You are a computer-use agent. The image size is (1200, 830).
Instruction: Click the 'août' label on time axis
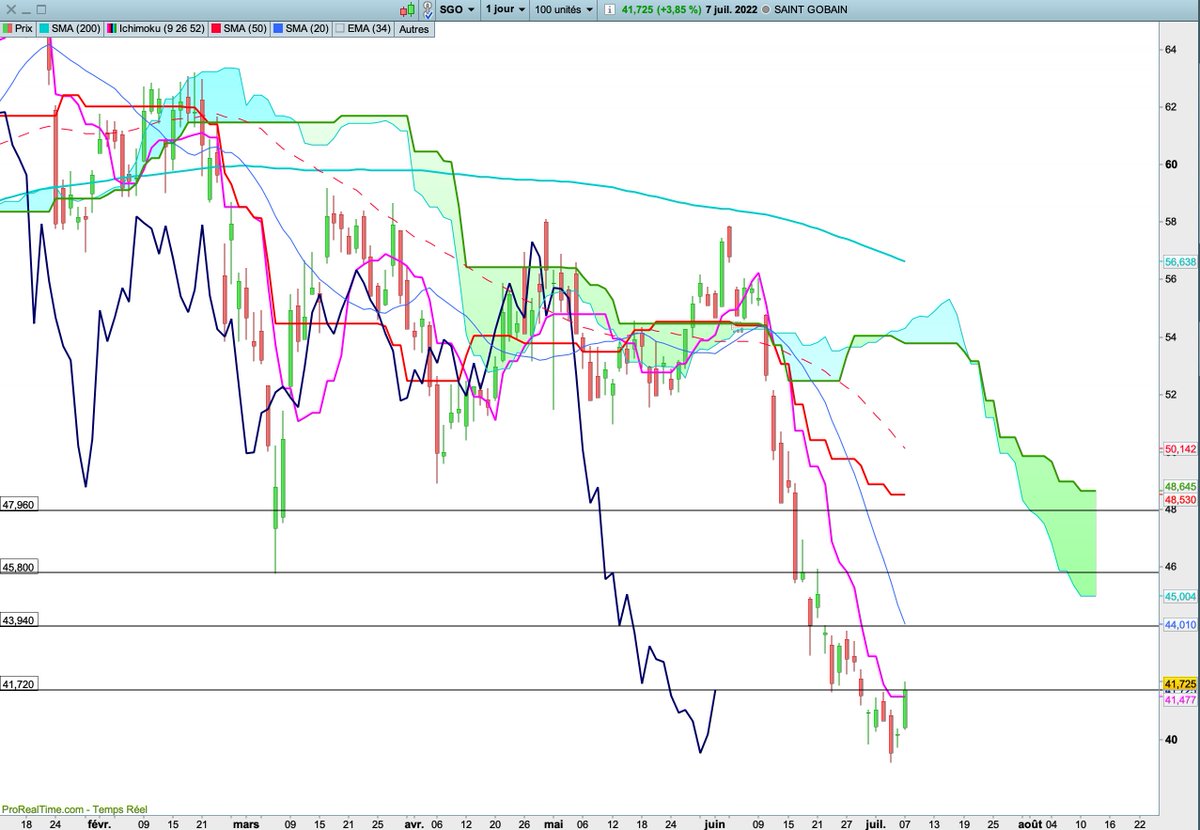pyautogui.click(x=1030, y=823)
